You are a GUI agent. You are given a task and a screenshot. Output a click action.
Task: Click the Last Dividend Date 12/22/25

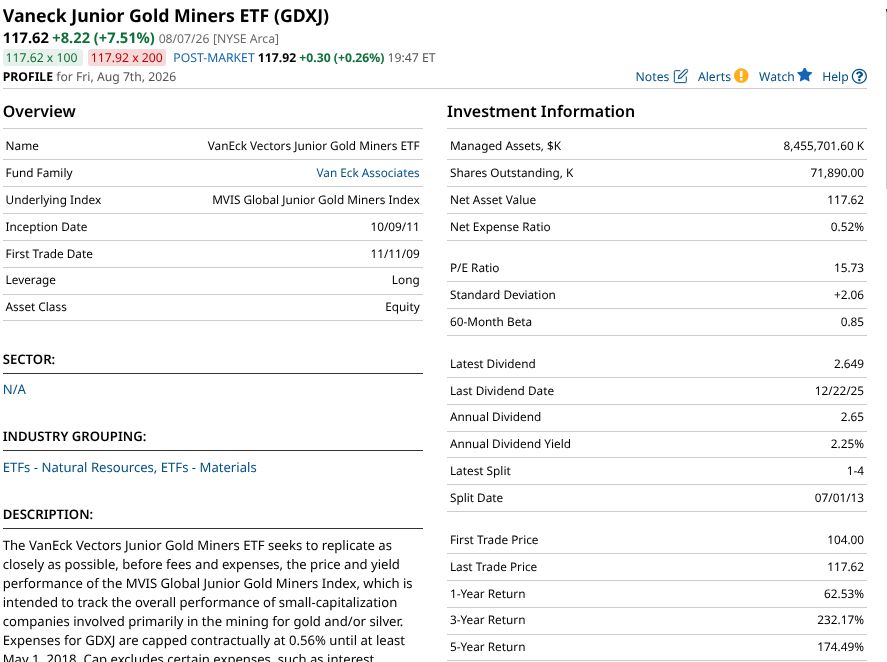[x=839, y=391]
